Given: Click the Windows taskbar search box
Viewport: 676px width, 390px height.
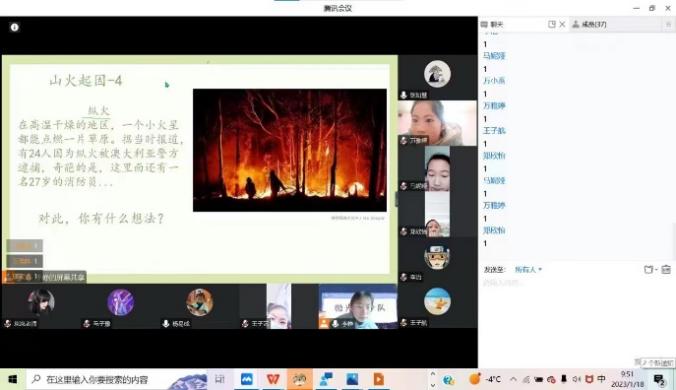Looking at the screenshot, I should [116, 379].
